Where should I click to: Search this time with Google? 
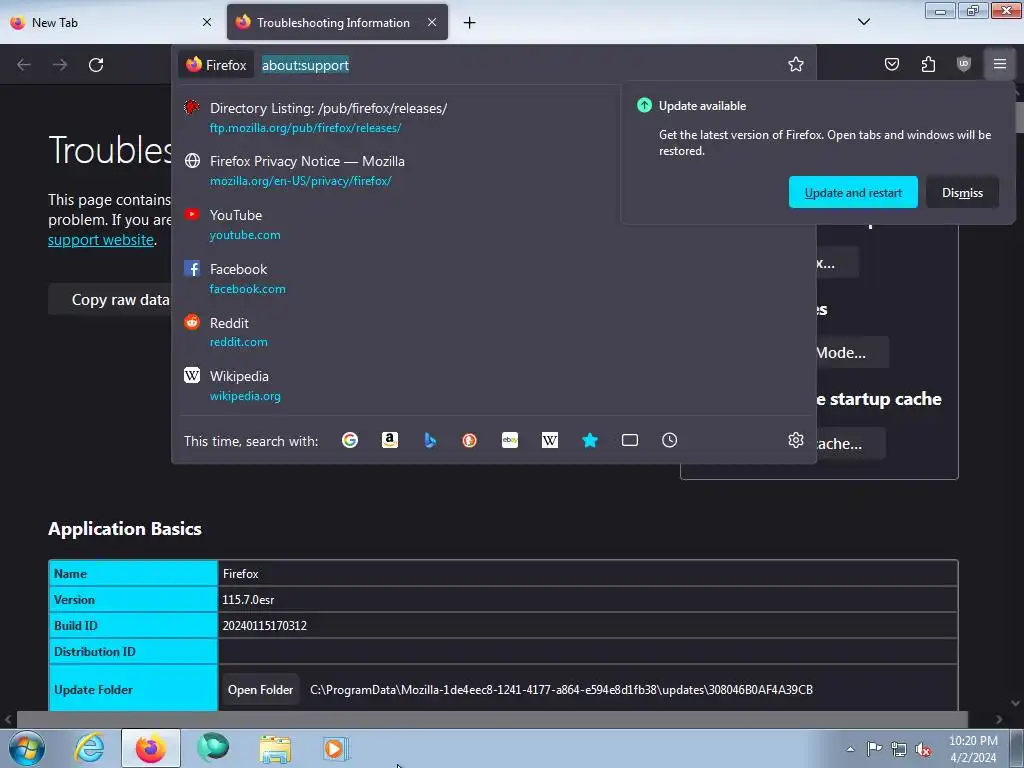point(350,440)
